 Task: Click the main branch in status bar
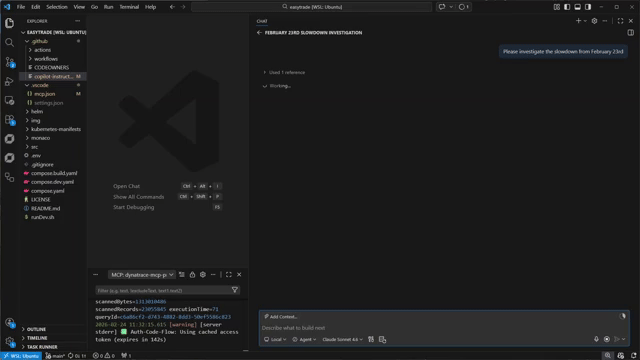point(55,356)
